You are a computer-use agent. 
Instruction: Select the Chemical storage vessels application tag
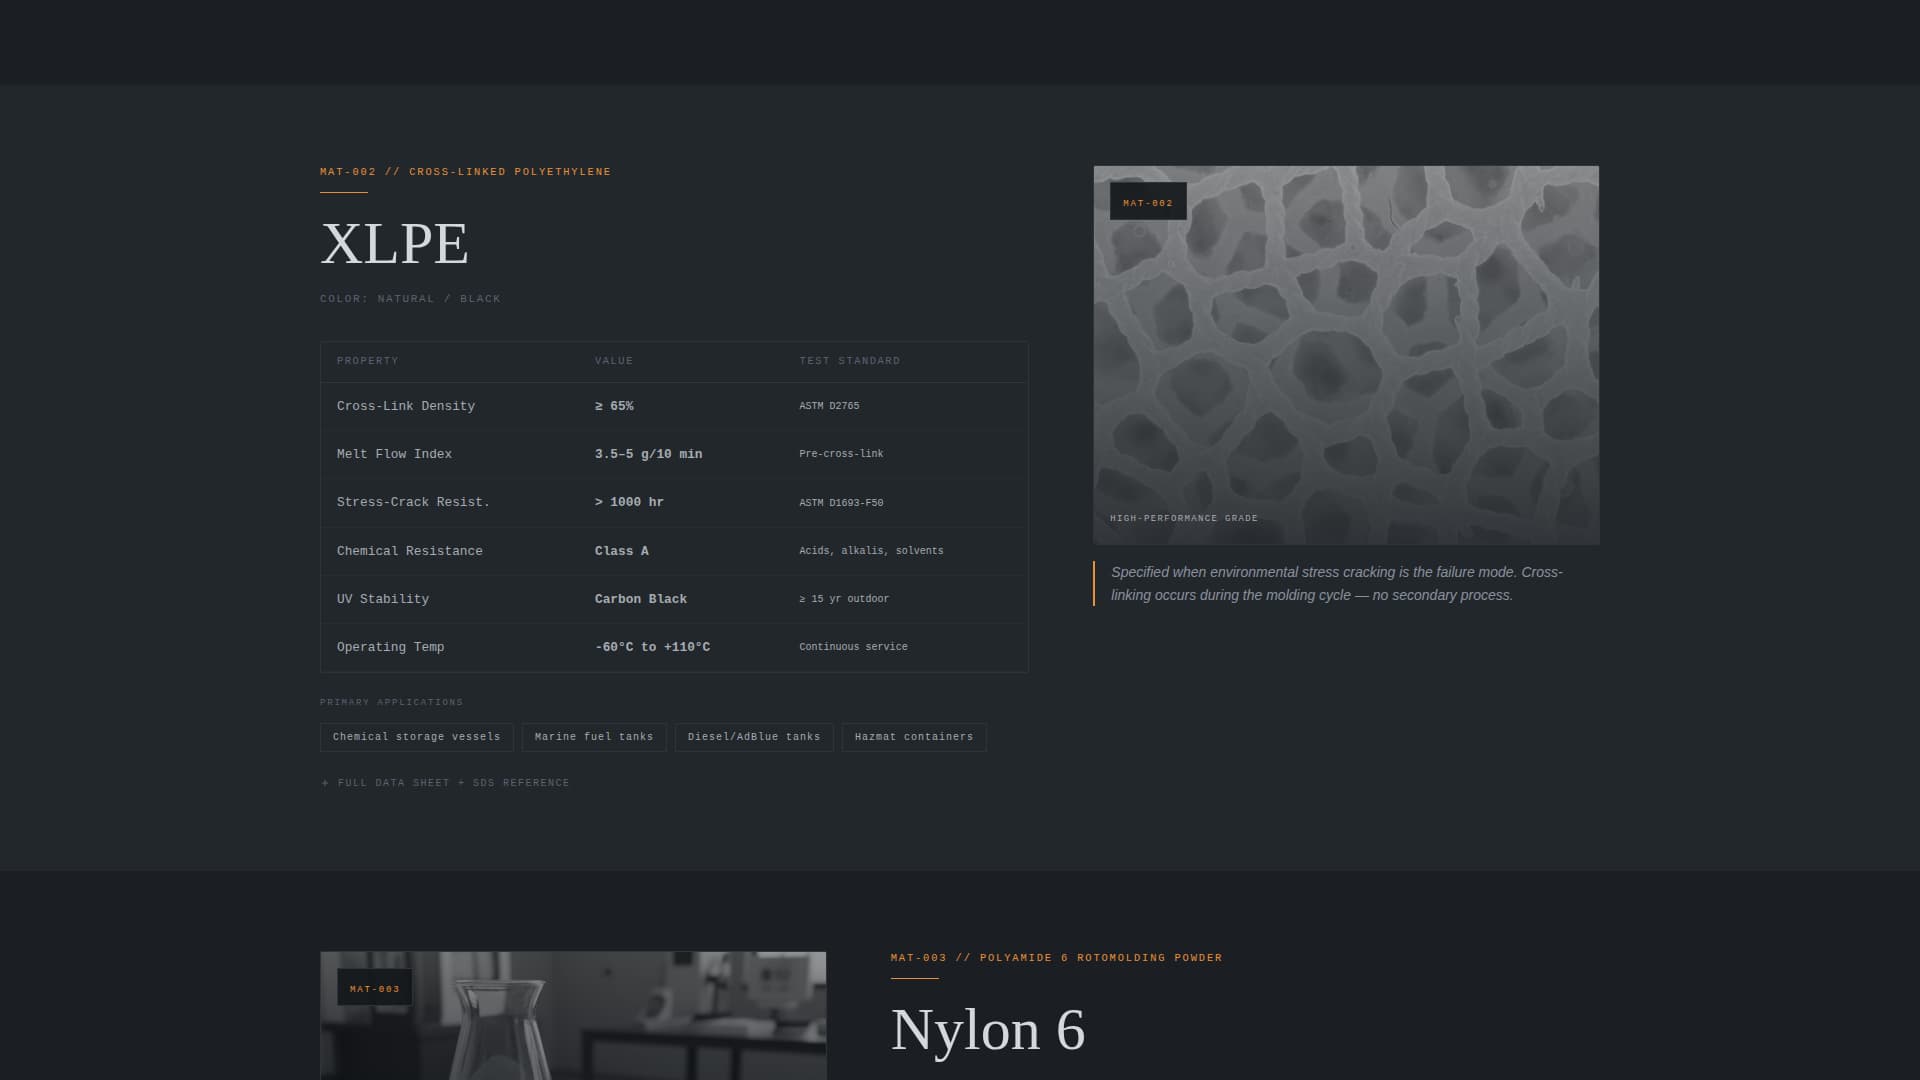[415, 737]
